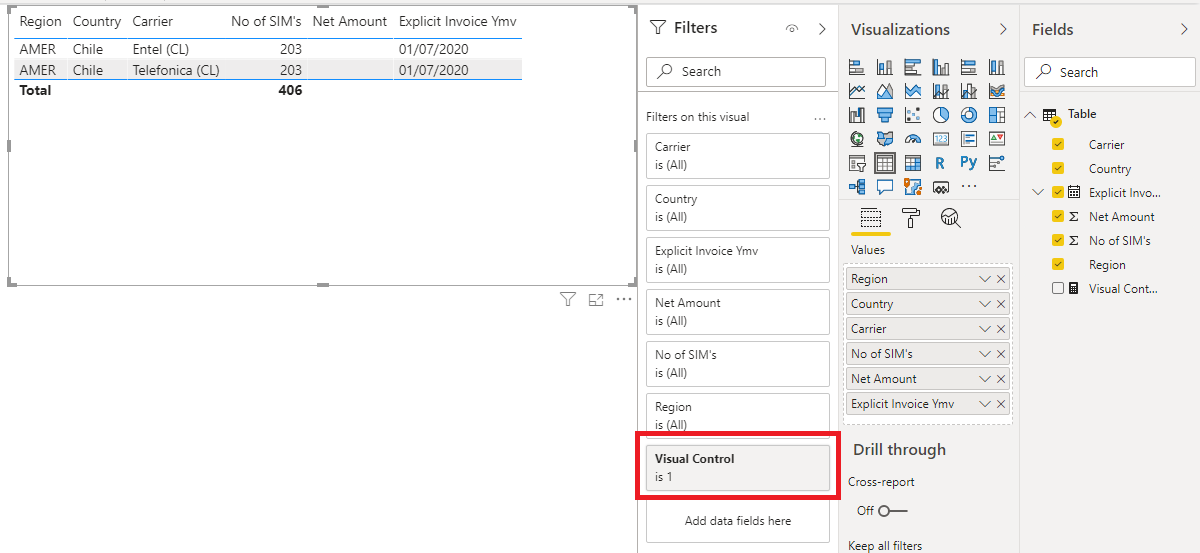Open Carrier filter card
The width and height of the screenshot is (1200, 553).
point(738,156)
